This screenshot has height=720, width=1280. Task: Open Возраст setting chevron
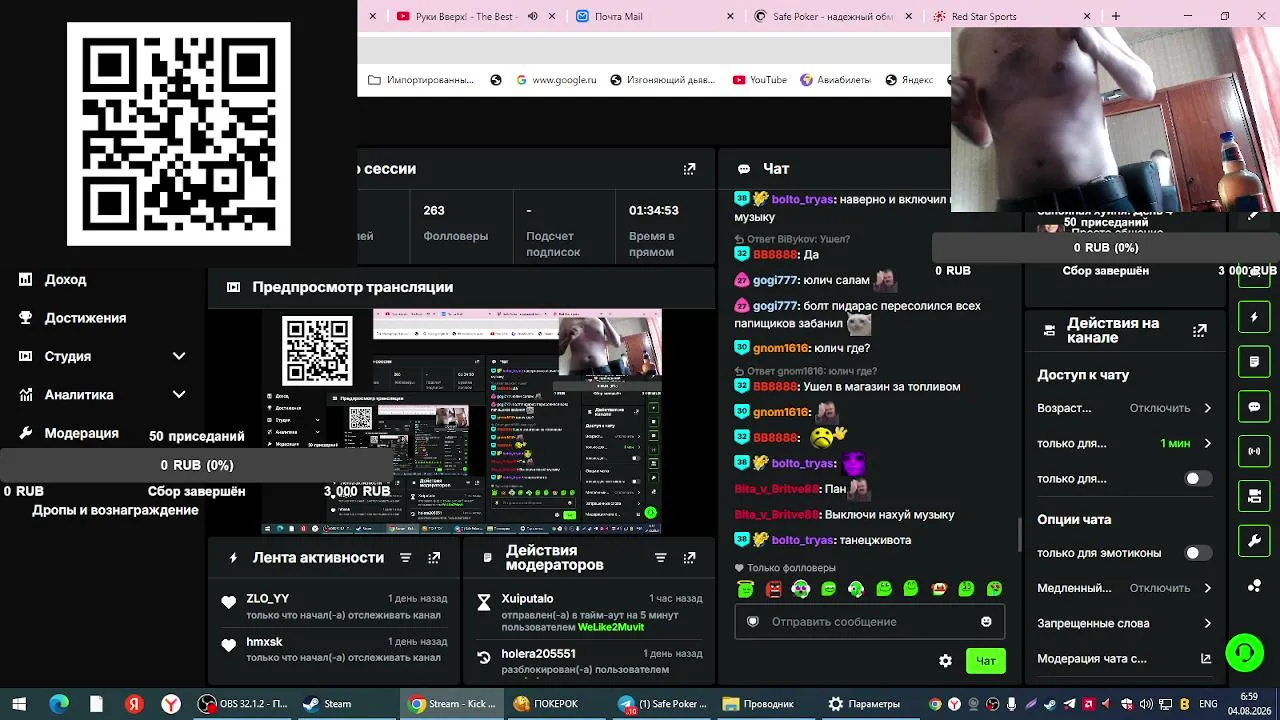(x=1207, y=408)
